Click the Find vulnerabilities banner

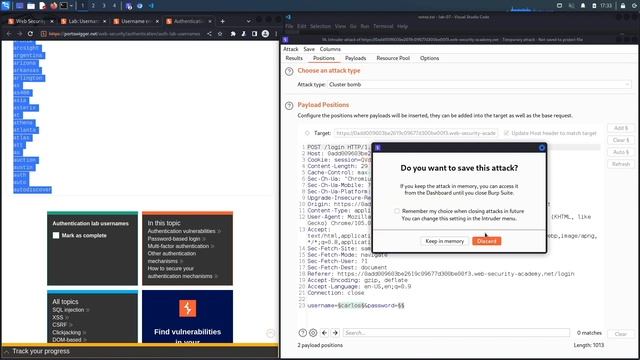tap(187, 317)
